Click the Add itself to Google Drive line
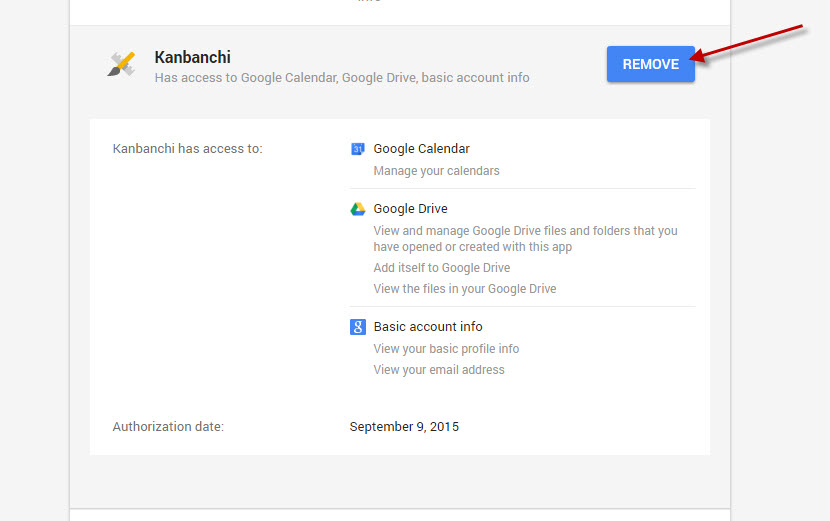Screen dimensions: 830x521 pos(441,268)
